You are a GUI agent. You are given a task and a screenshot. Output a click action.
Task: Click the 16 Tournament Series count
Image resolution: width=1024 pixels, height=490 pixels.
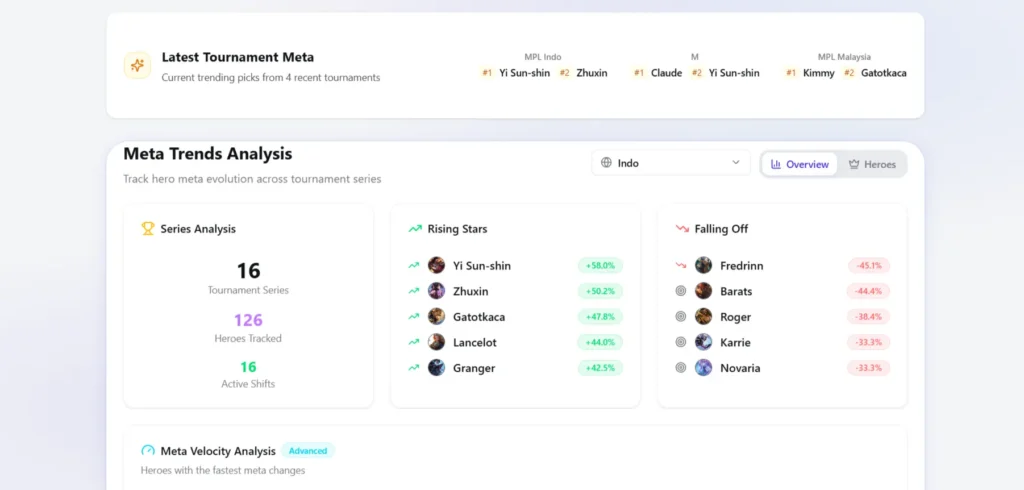point(248,270)
